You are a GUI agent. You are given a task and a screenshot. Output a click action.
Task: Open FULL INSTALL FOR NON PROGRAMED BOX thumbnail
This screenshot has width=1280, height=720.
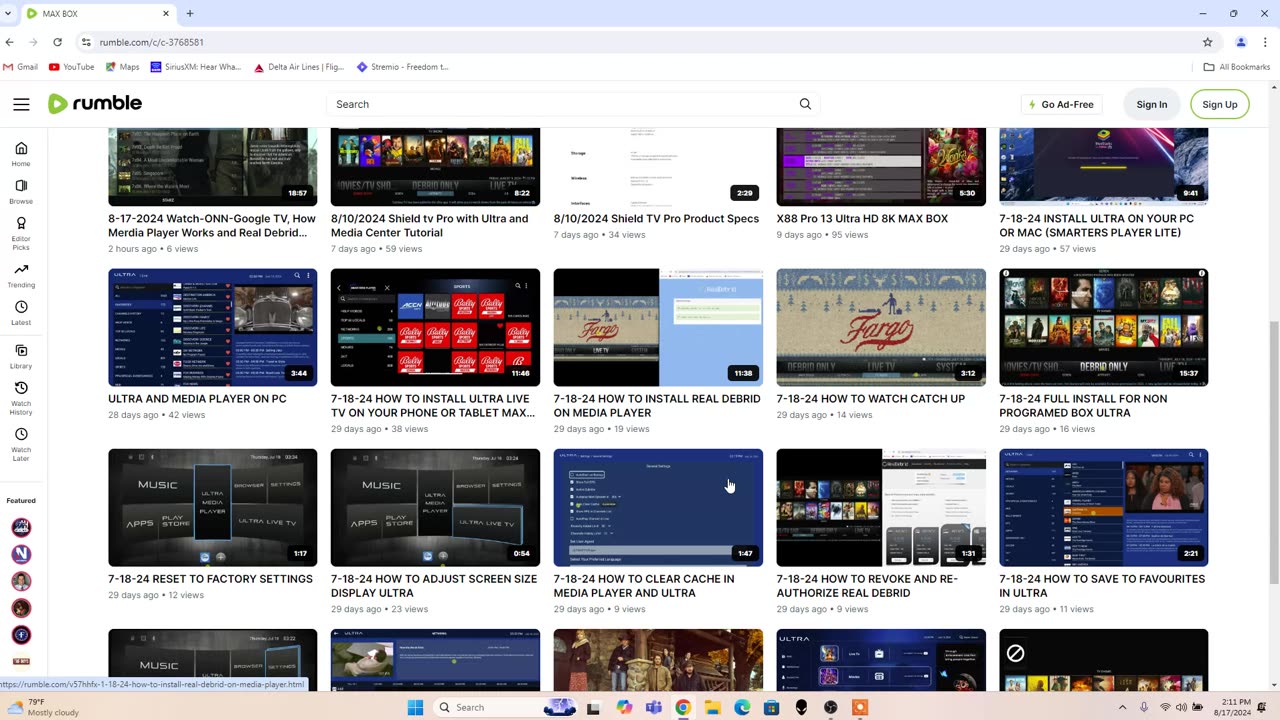click(1104, 327)
